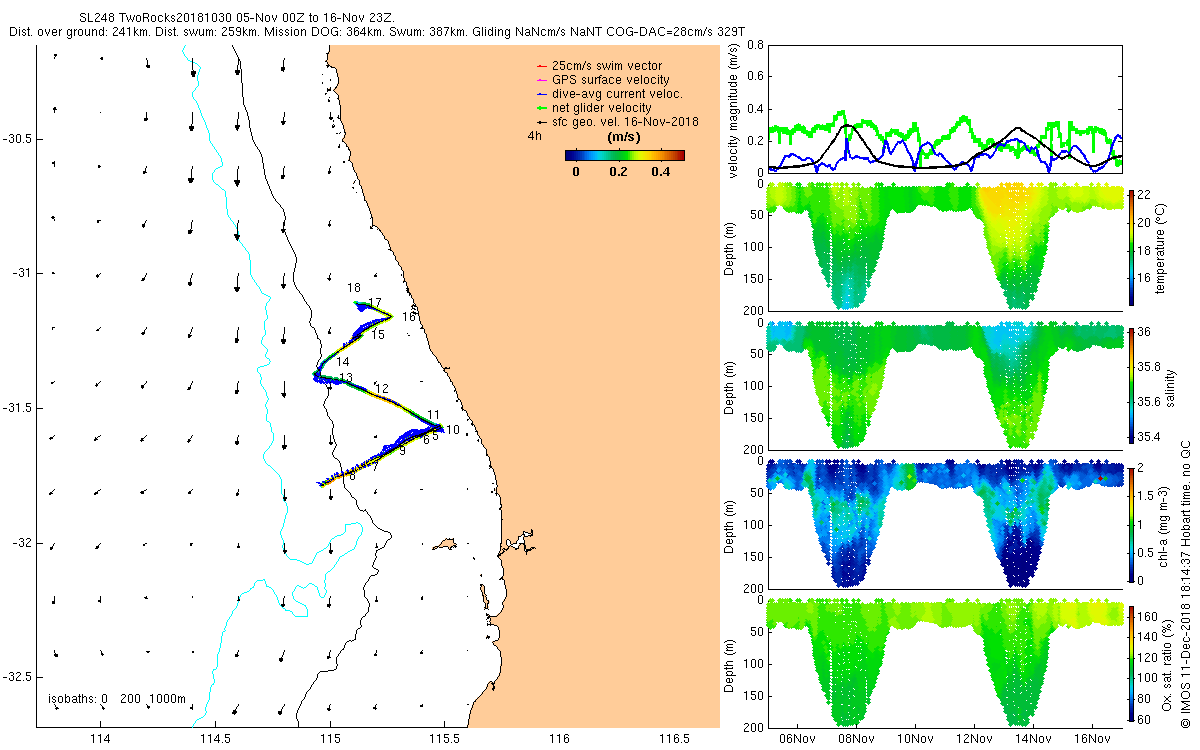Click the '116.5' longitude tick label
1200x750 pixels.
[674, 739]
